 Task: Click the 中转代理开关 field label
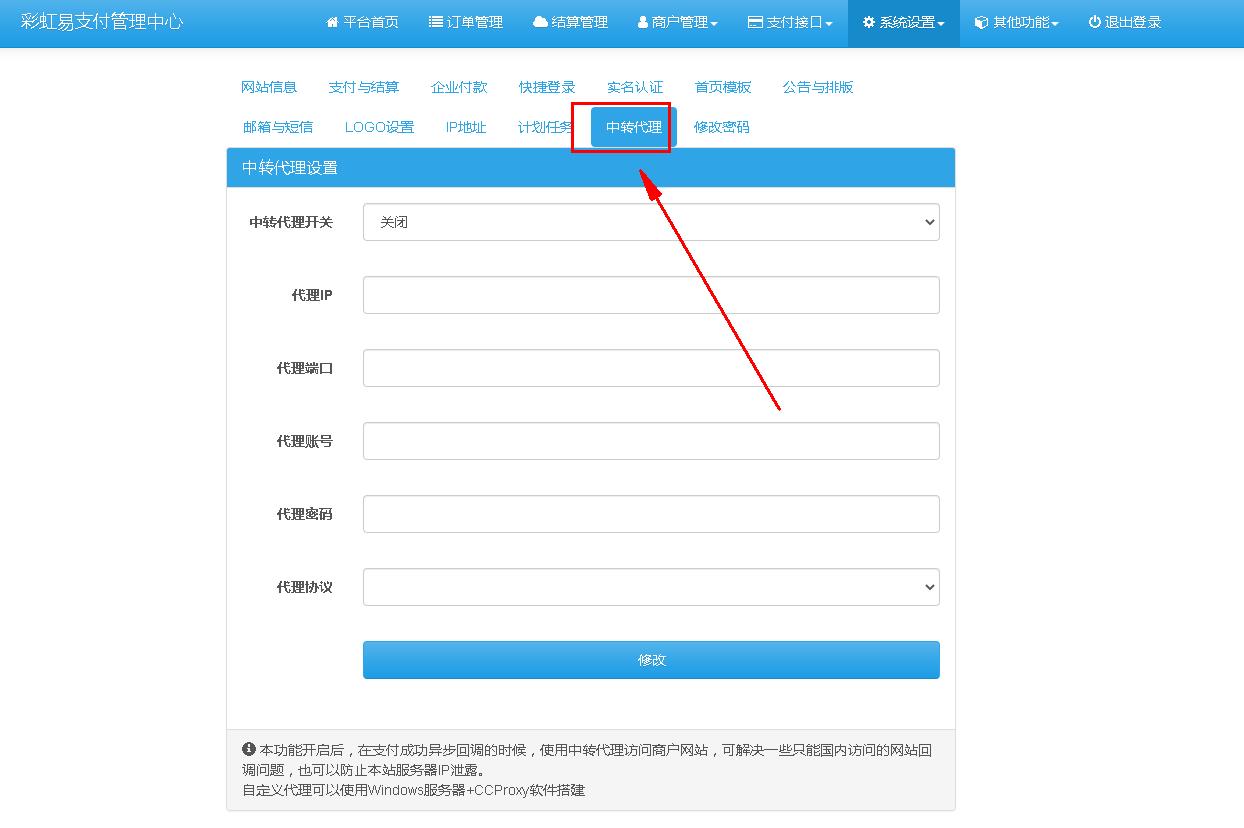point(291,222)
